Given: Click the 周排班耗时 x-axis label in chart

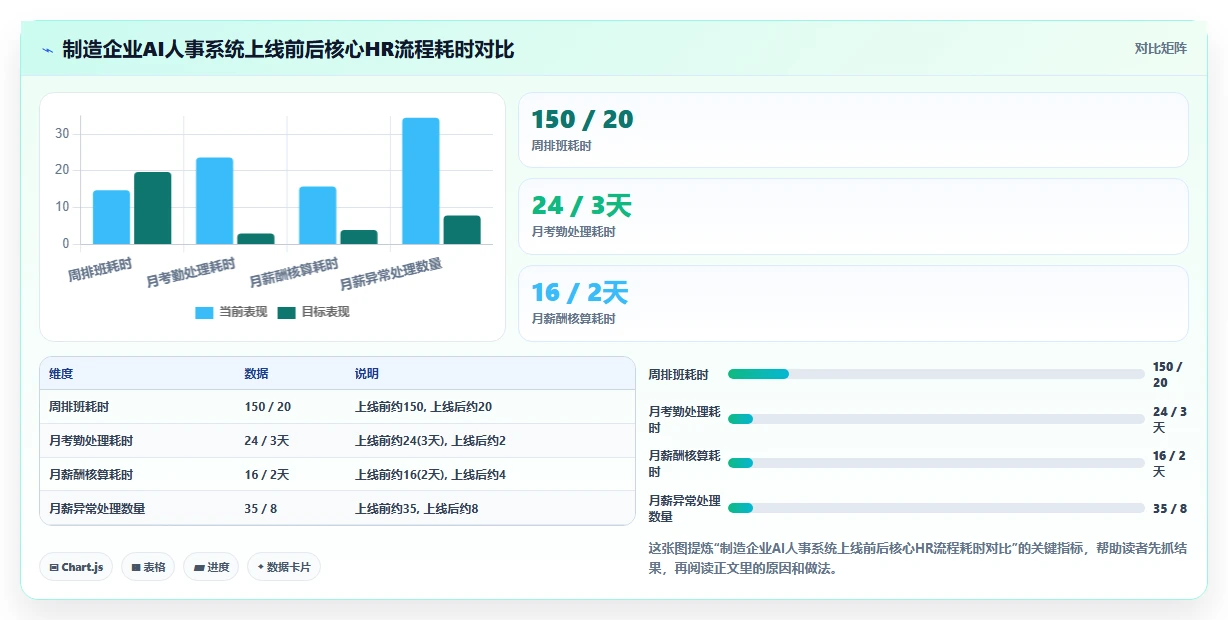Looking at the screenshot, I should 100,270.
